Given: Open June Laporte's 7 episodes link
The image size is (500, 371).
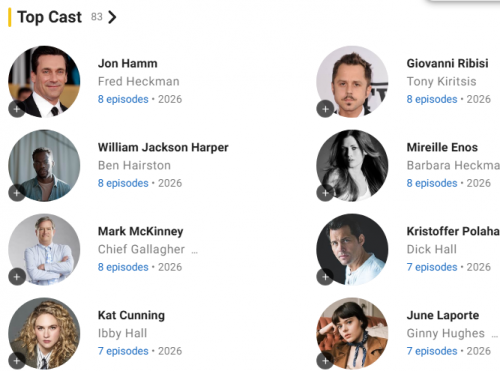Looking at the screenshot, I should [432, 351].
